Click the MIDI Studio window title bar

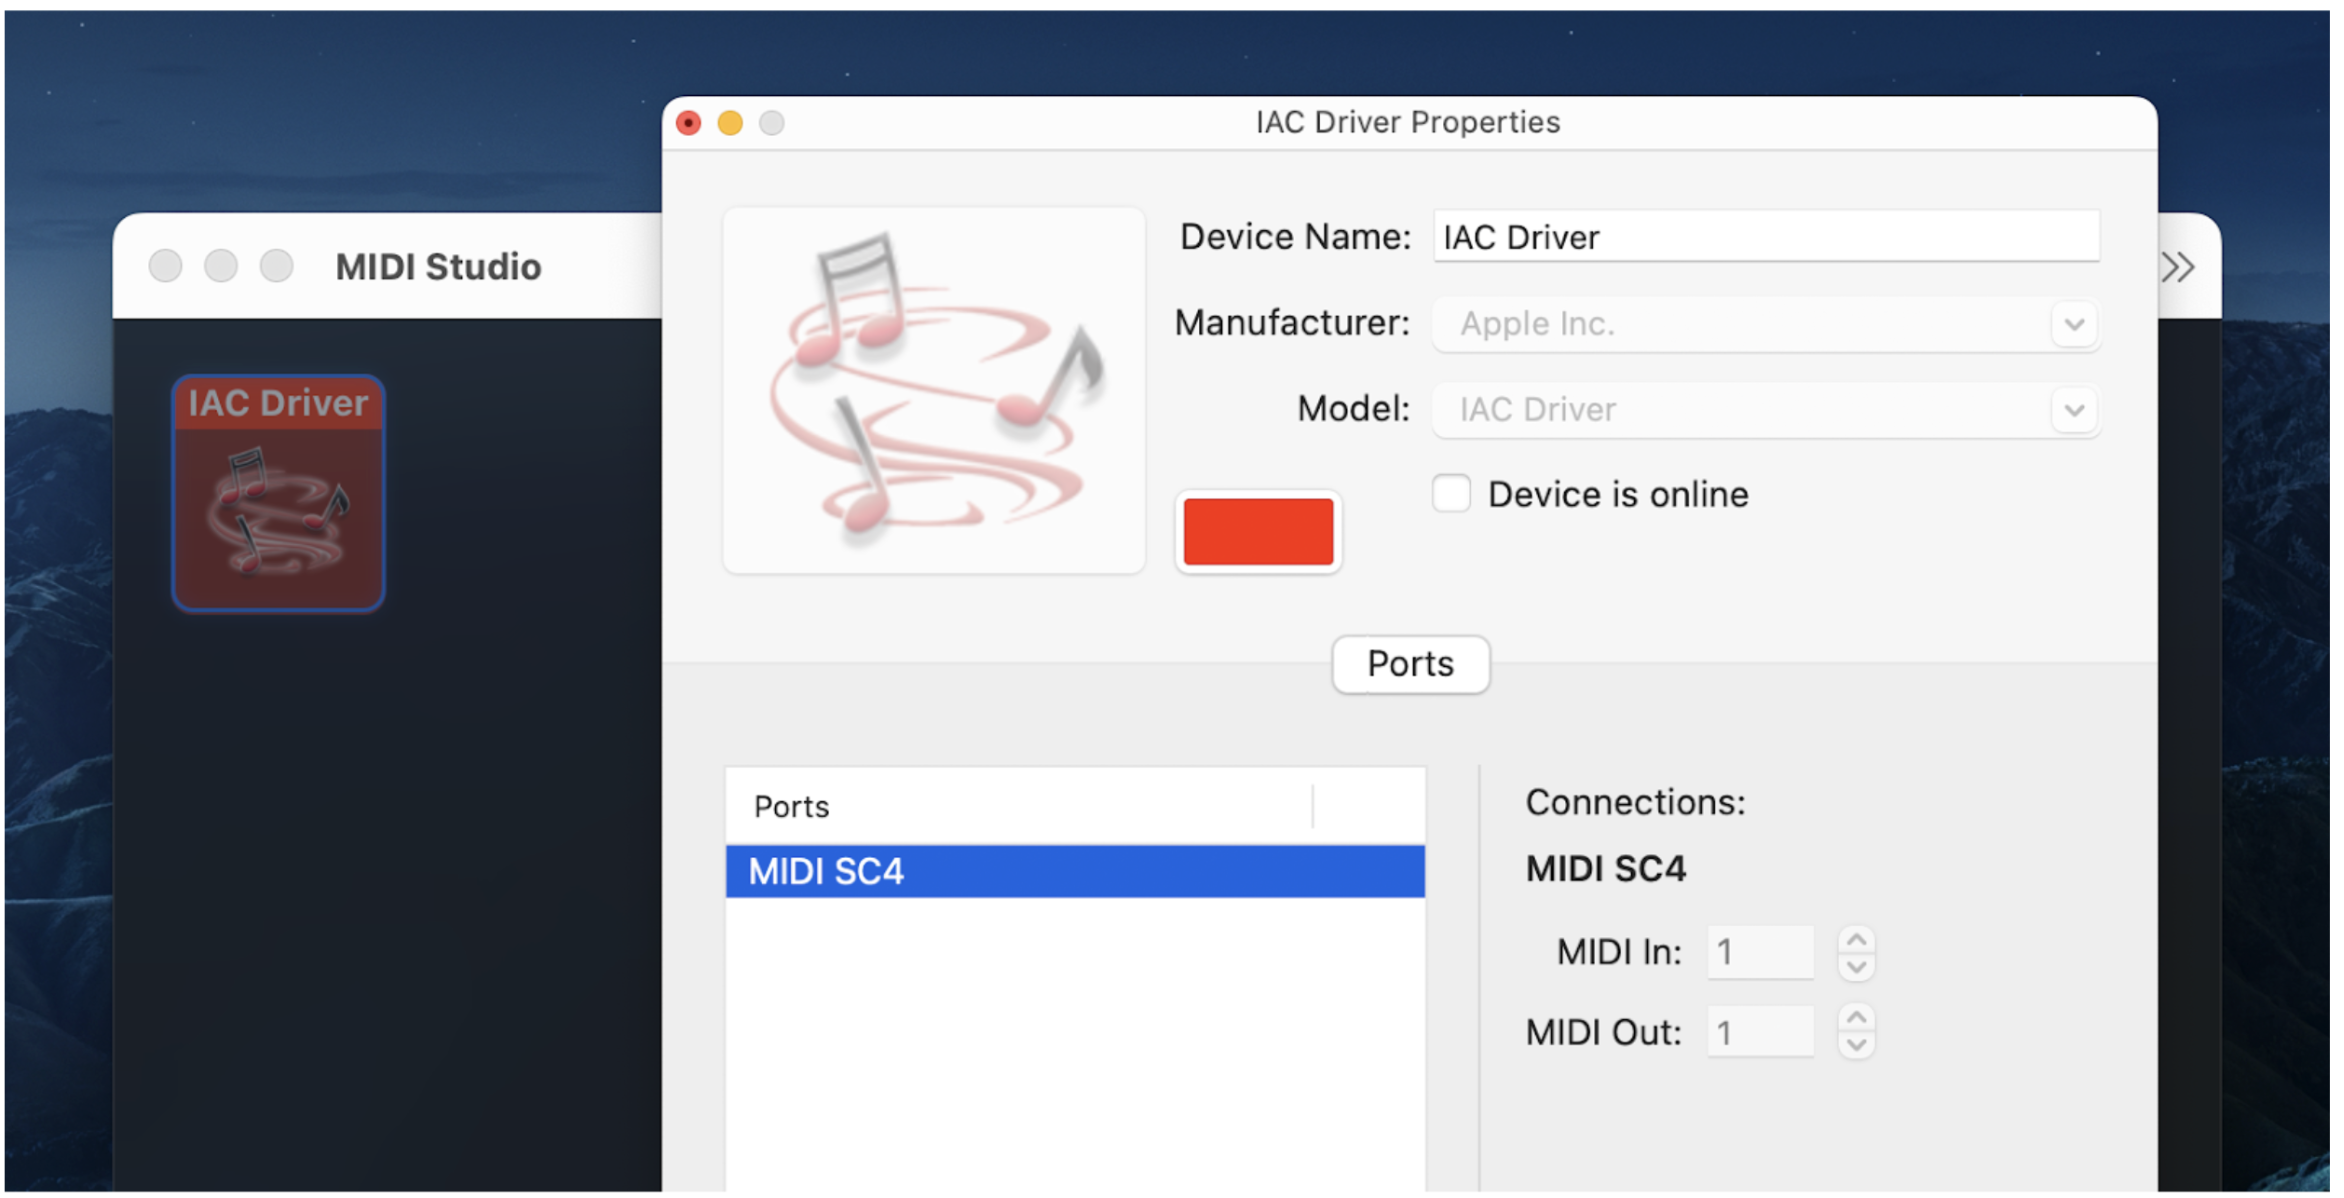click(438, 267)
